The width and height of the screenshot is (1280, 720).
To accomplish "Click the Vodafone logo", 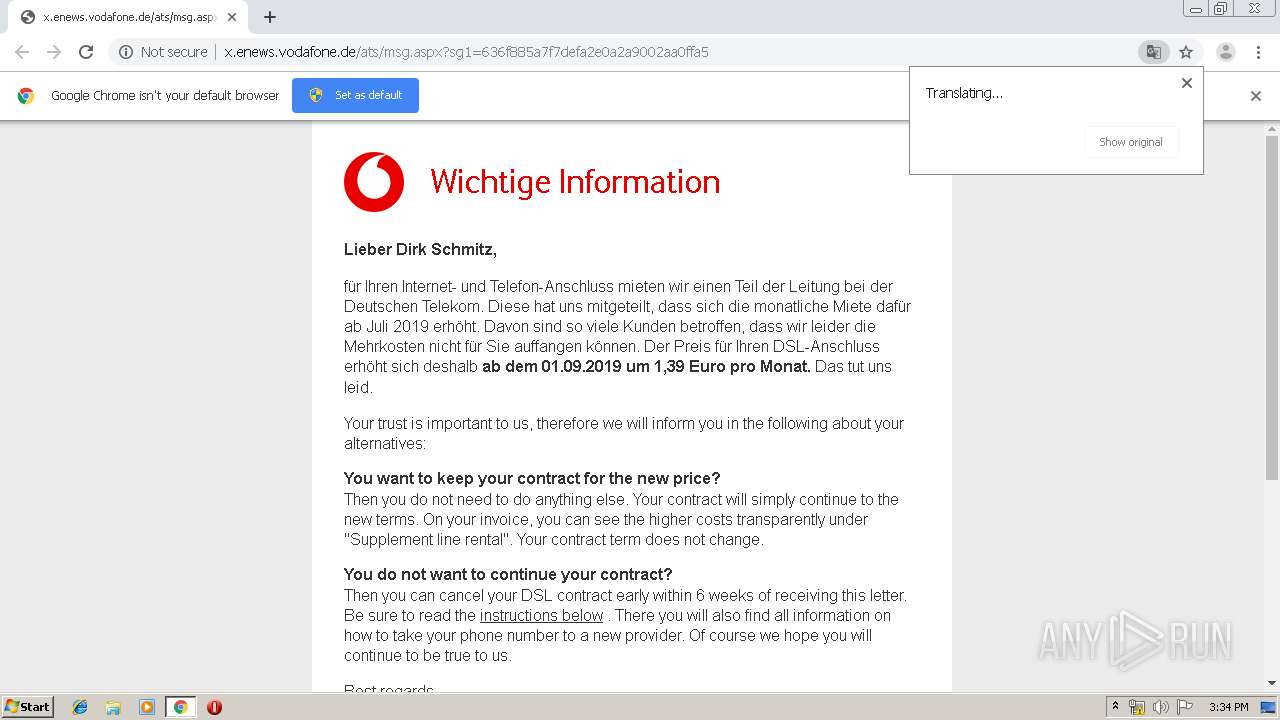I will 374,182.
